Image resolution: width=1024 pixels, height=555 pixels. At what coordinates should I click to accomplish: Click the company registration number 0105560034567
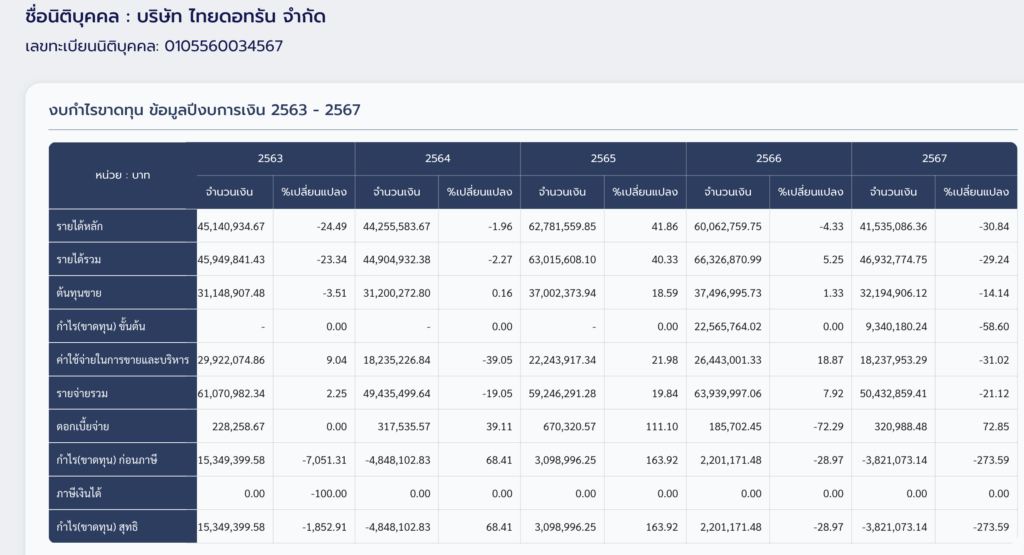[223, 46]
